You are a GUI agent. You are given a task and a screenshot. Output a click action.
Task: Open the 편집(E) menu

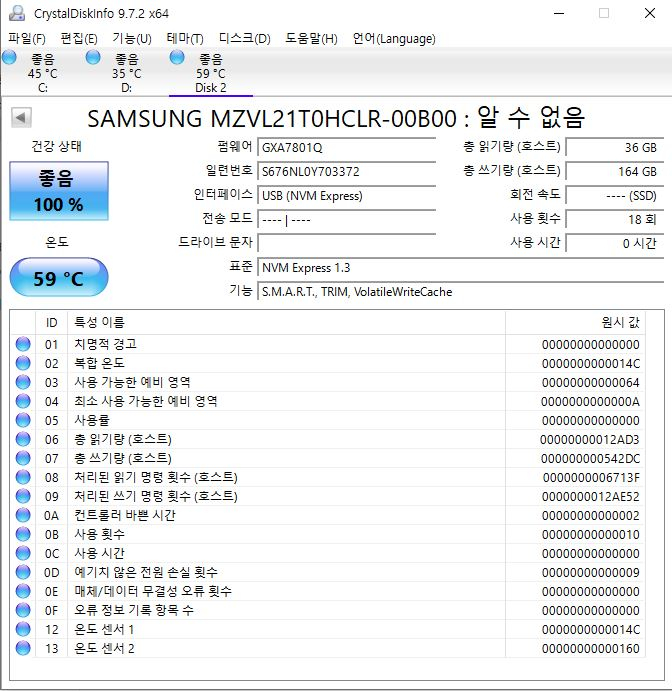point(79,39)
